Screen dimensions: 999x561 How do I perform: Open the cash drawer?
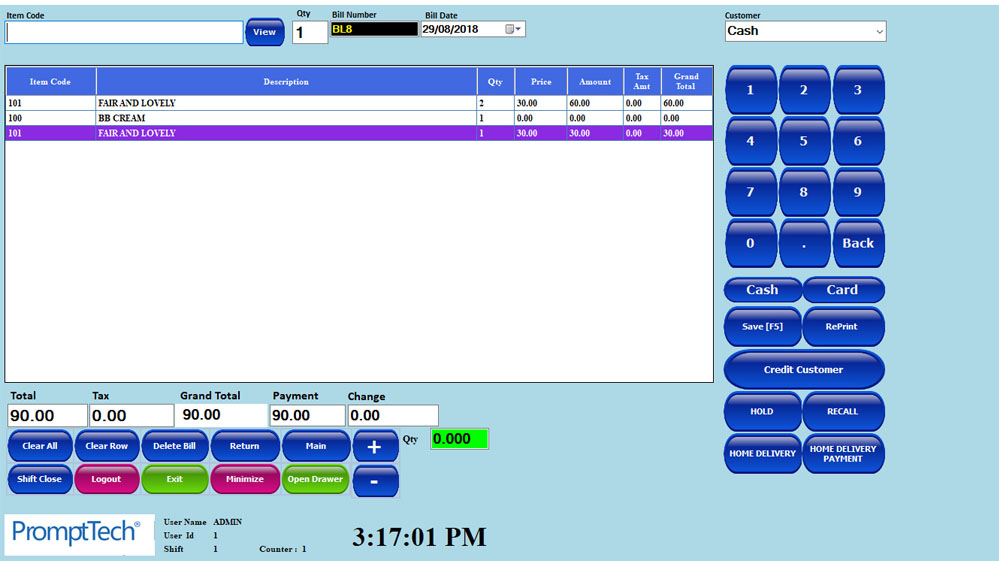point(315,479)
